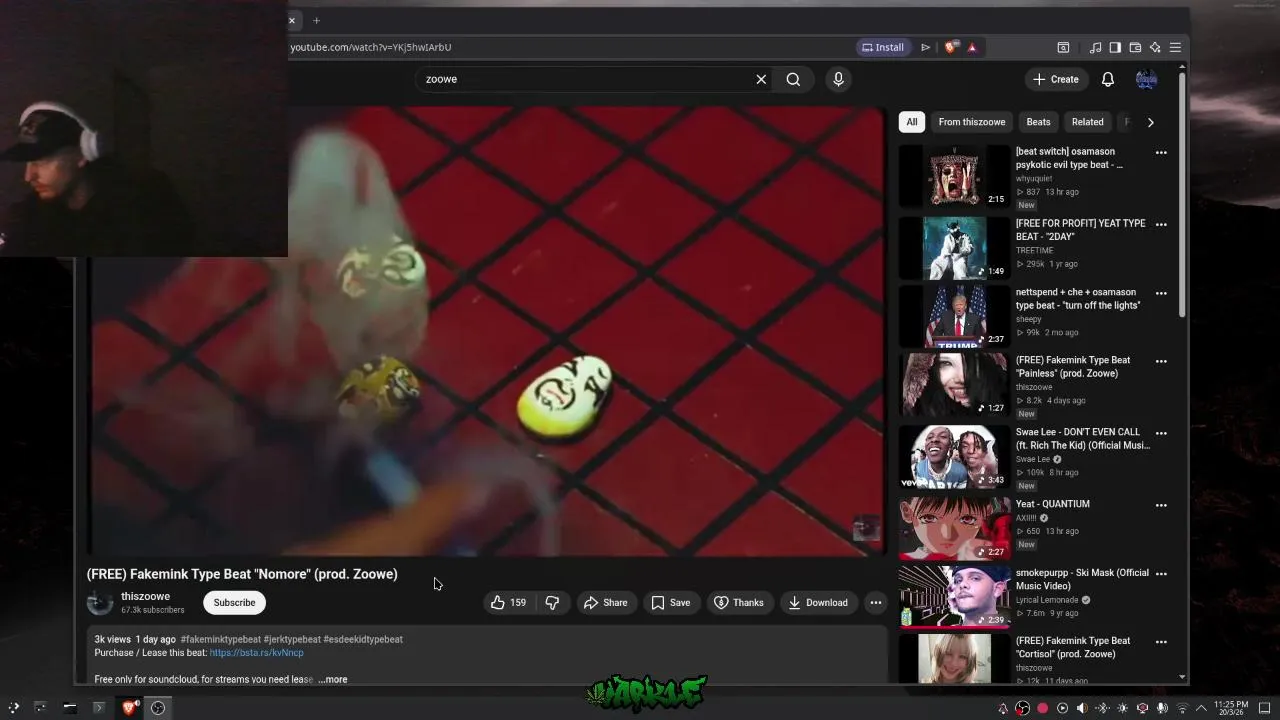Click the Share button
The image size is (1280, 720).
pos(606,602)
